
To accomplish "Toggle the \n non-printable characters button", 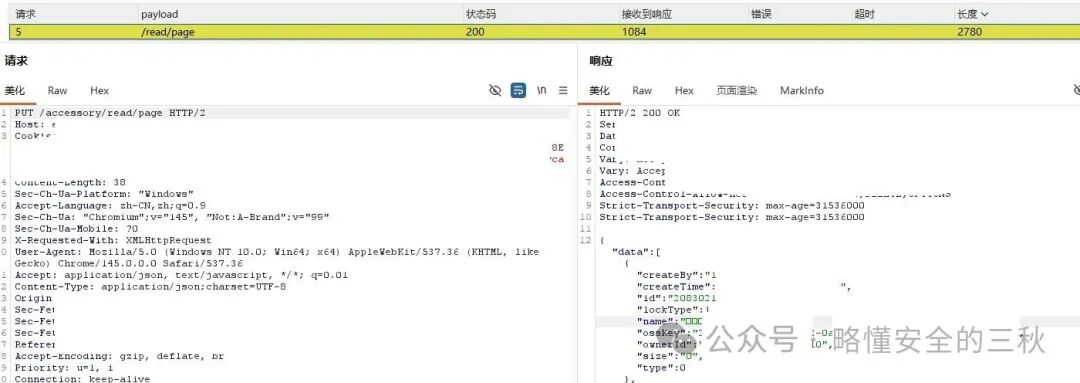I will point(542,90).
